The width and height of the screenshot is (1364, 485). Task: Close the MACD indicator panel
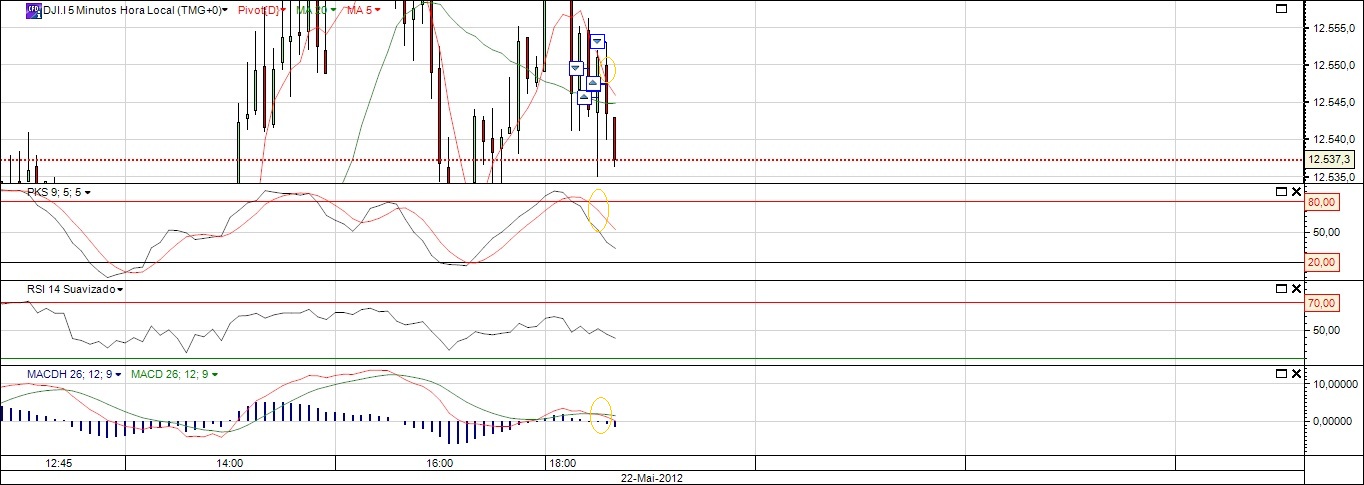1296,373
